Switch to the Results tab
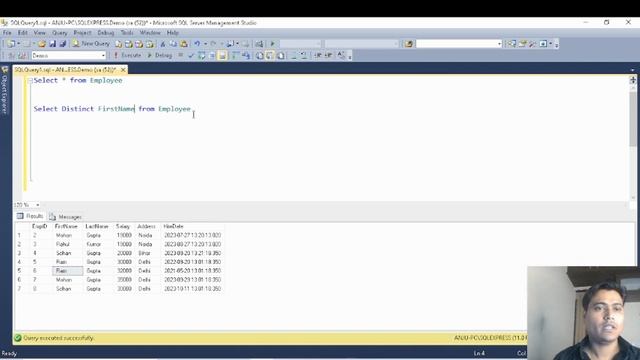 click(30, 216)
